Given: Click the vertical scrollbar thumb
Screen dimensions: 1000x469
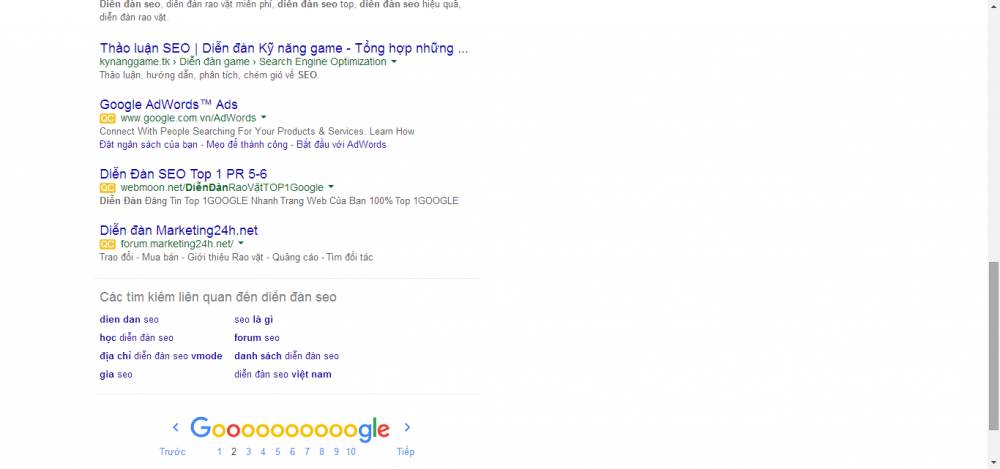Looking at the screenshot, I should tap(994, 345).
